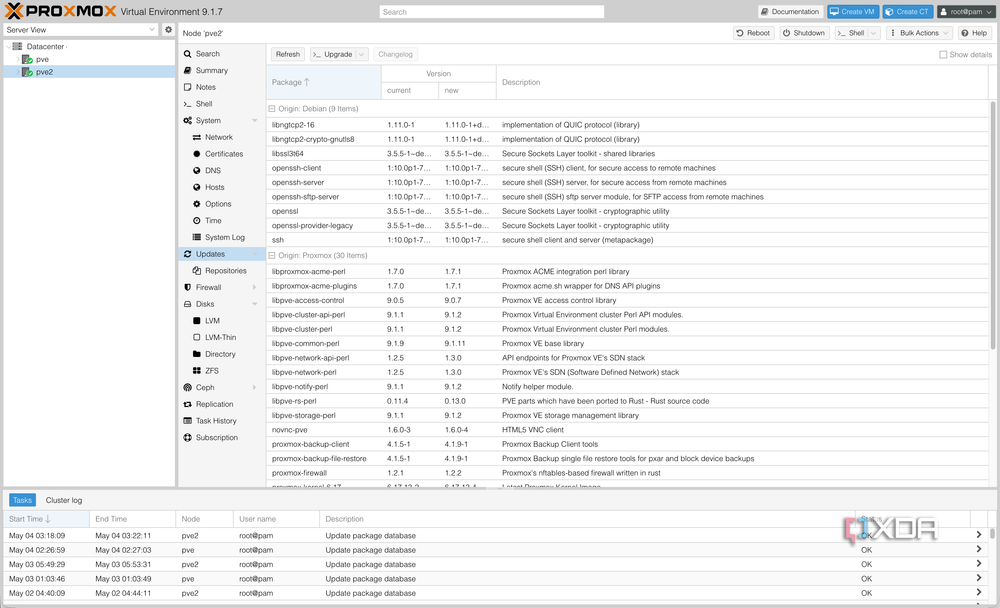Toggle the Show details checkbox
Screen dimensions: 1000x608
[943, 55]
